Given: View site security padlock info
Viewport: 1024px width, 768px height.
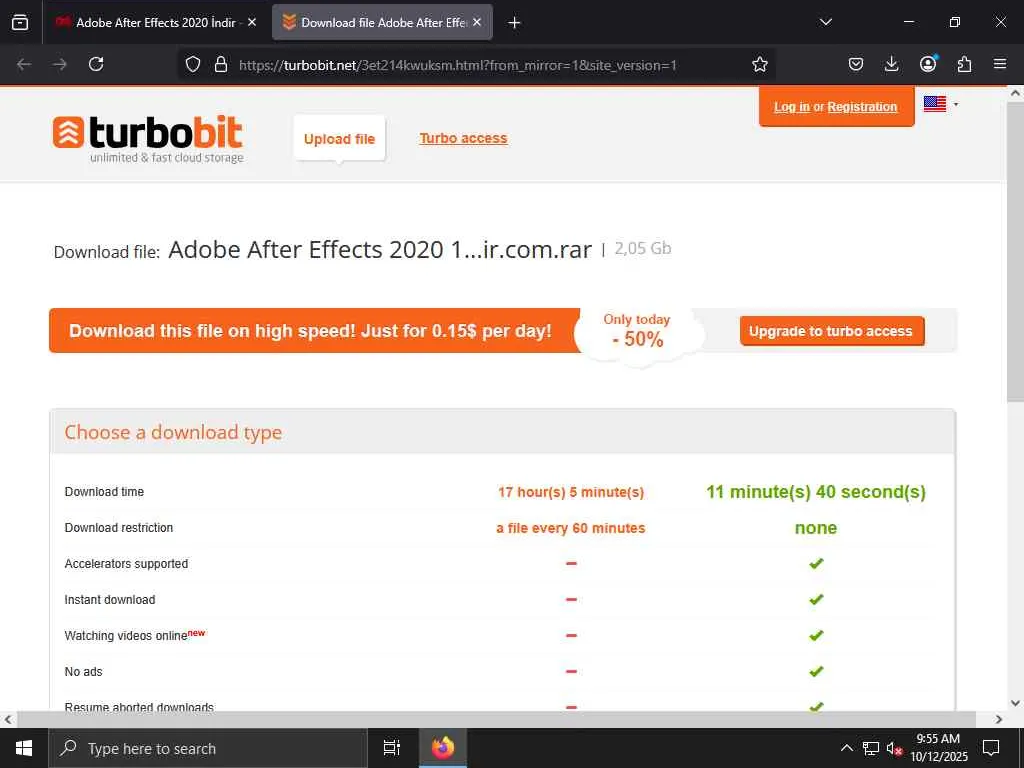Looking at the screenshot, I should coord(221,64).
